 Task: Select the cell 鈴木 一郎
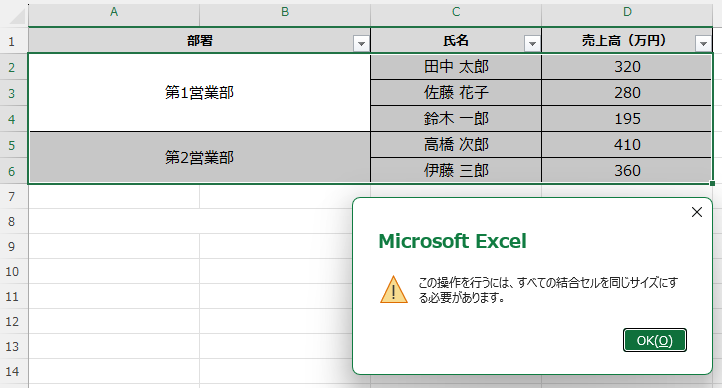[456, 119]
